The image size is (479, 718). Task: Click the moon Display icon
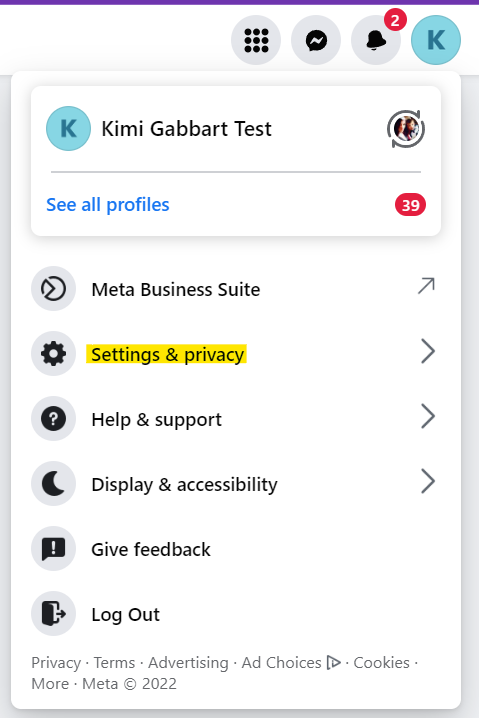[54, 484]
